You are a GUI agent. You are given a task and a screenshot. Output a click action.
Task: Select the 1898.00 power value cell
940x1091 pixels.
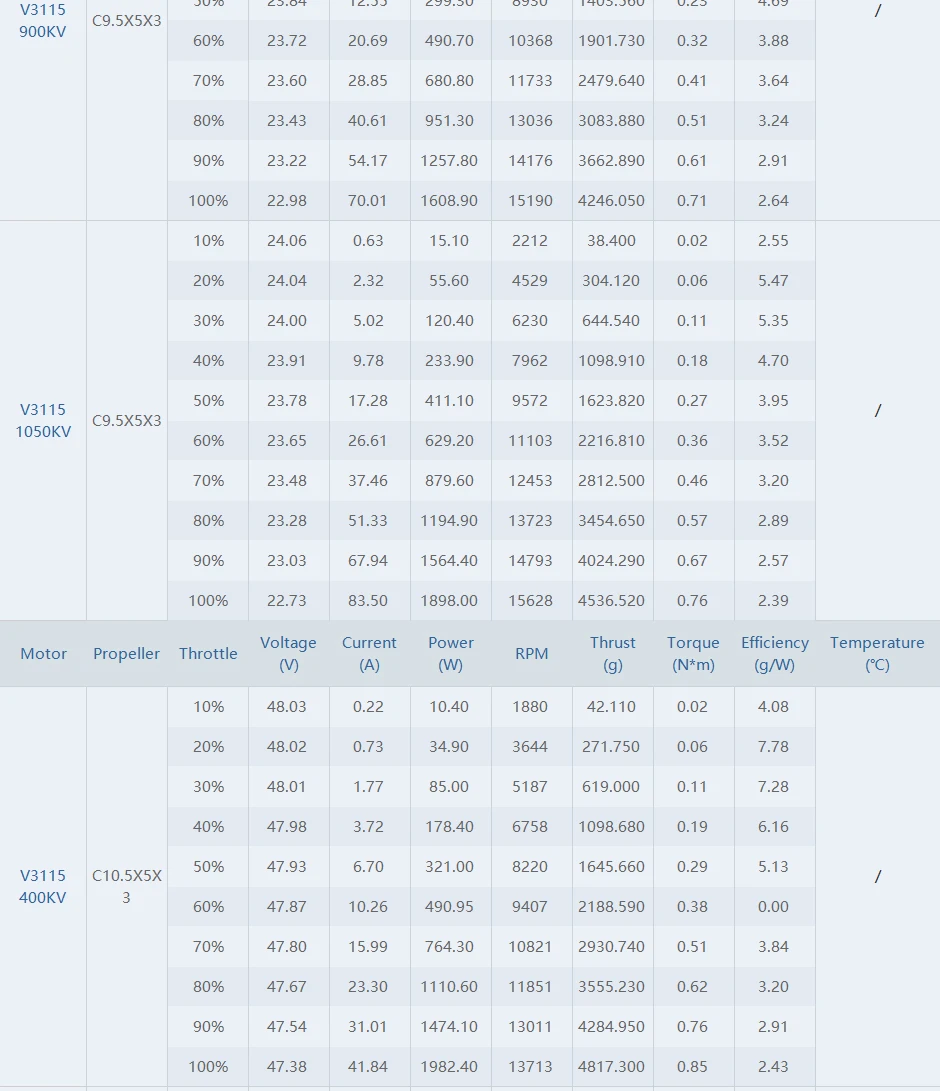pyautogui.click(x=450, y=600)
